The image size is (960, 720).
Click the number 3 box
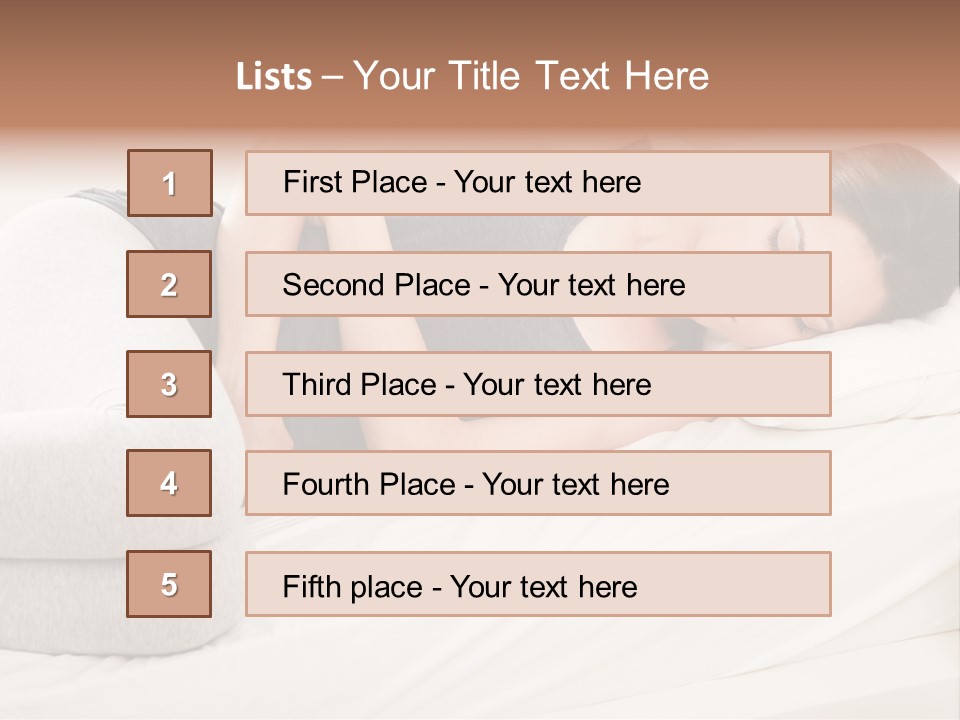pyautogui.click(x=169, y=384)
